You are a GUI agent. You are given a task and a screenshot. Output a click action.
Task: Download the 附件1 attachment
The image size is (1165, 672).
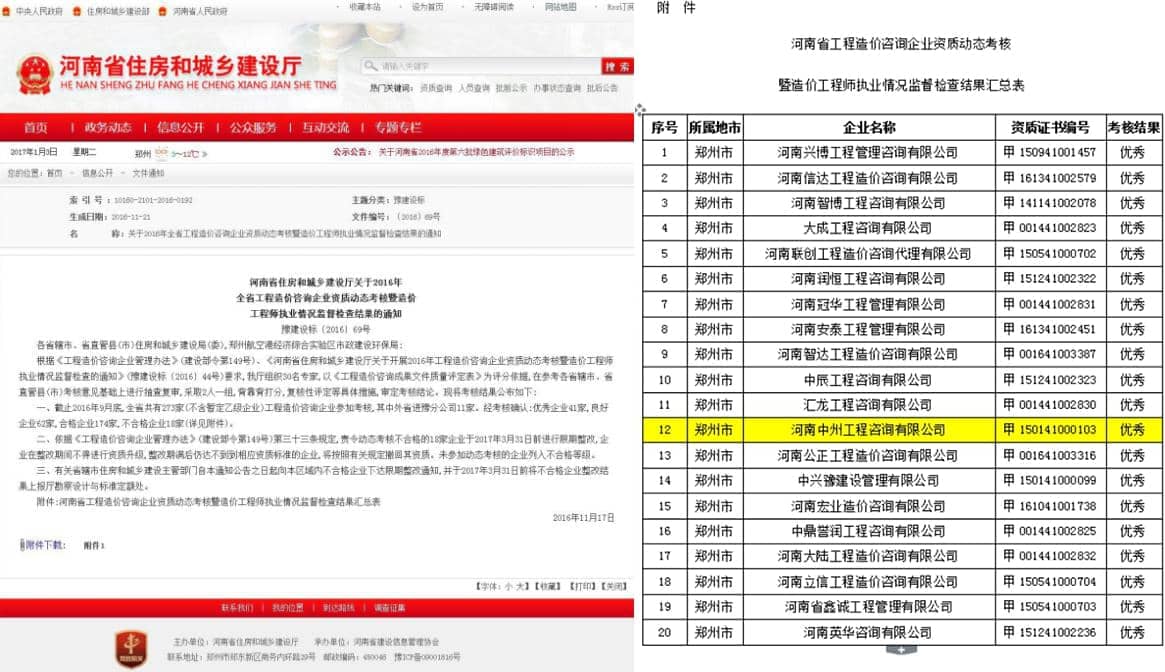point(94,546)
